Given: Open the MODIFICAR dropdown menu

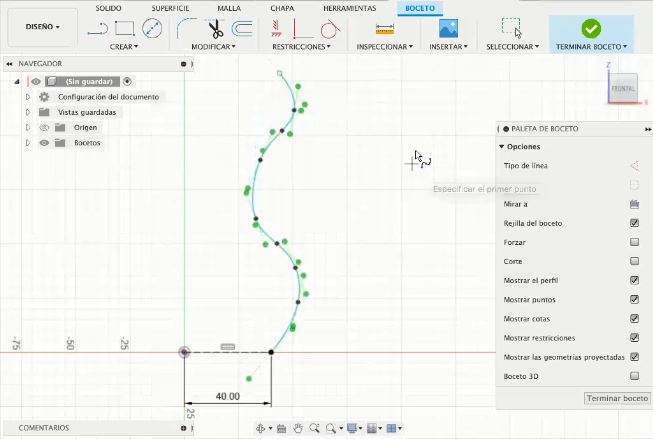Looking at the screenshot, I should click(x=213, y=47).
